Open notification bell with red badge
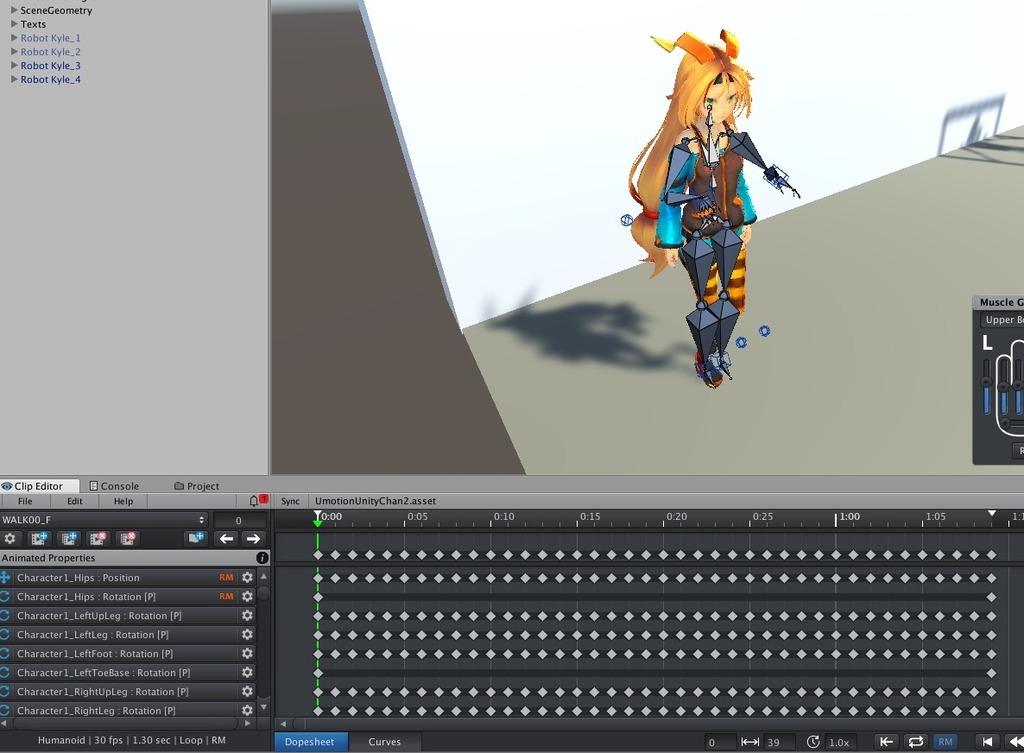Image resolution: width=1024 pixels, height=753 pixels. coord(257,500)
